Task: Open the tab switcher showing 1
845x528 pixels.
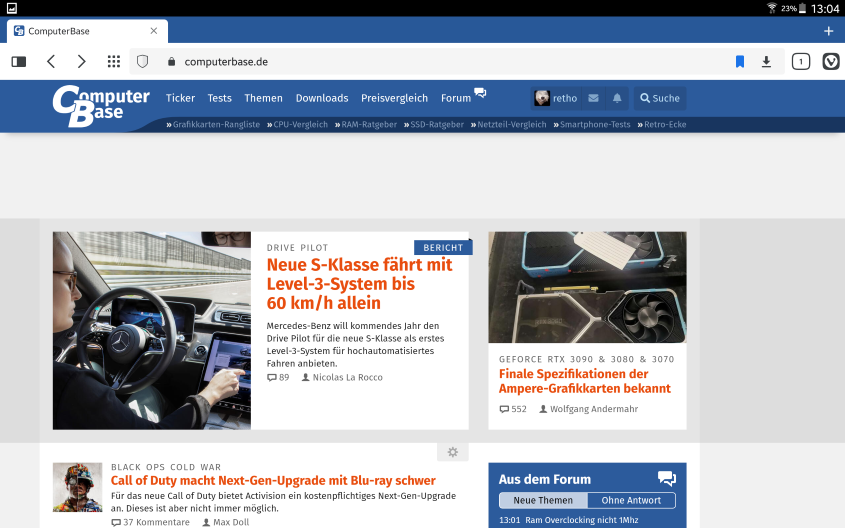Action: (801, 61)
